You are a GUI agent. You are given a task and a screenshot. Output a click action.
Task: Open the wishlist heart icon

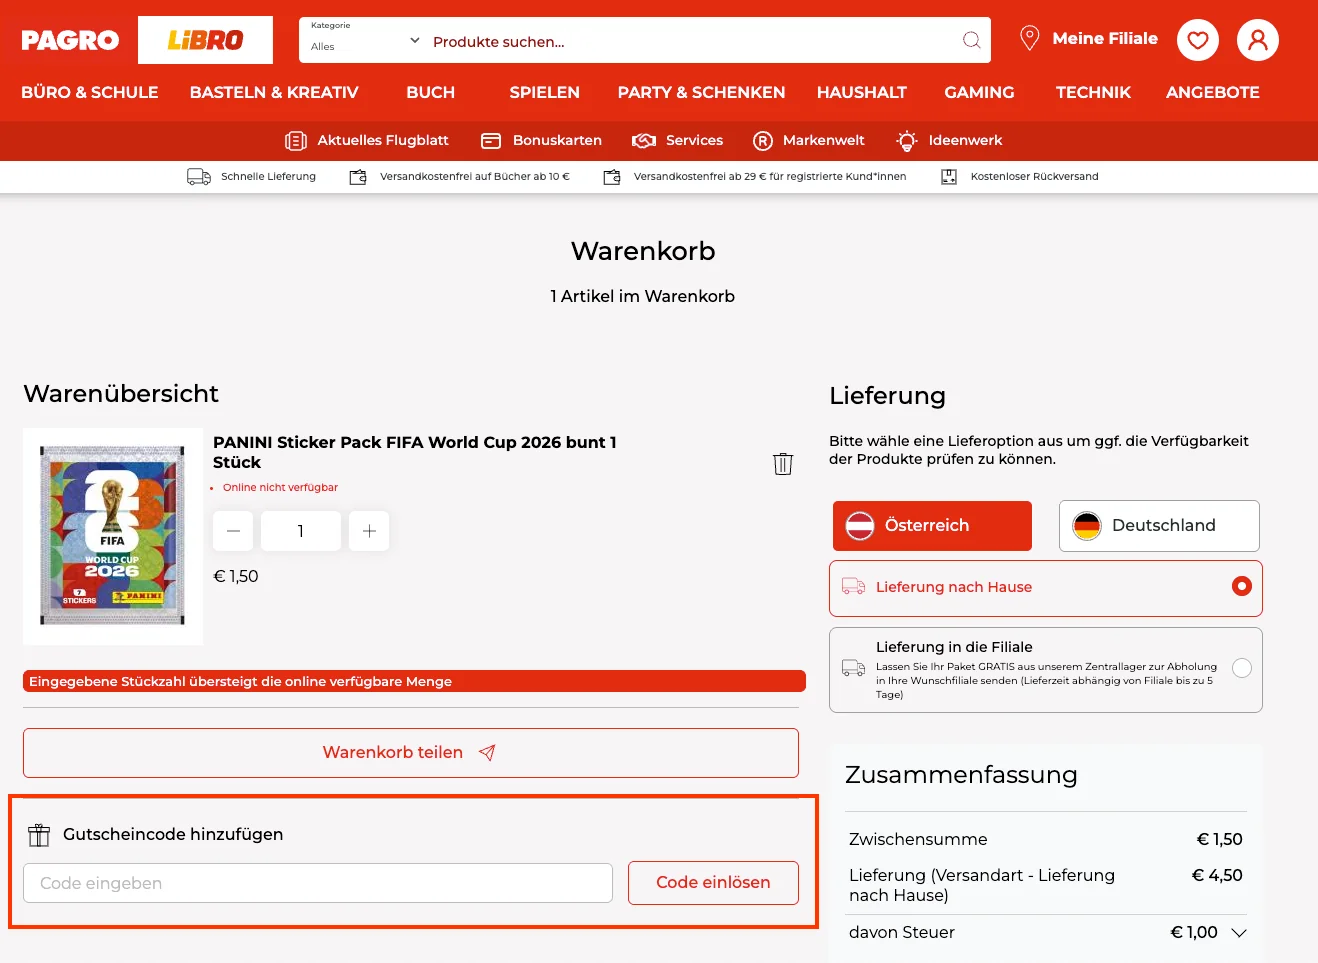click(x=1198, y=40)
